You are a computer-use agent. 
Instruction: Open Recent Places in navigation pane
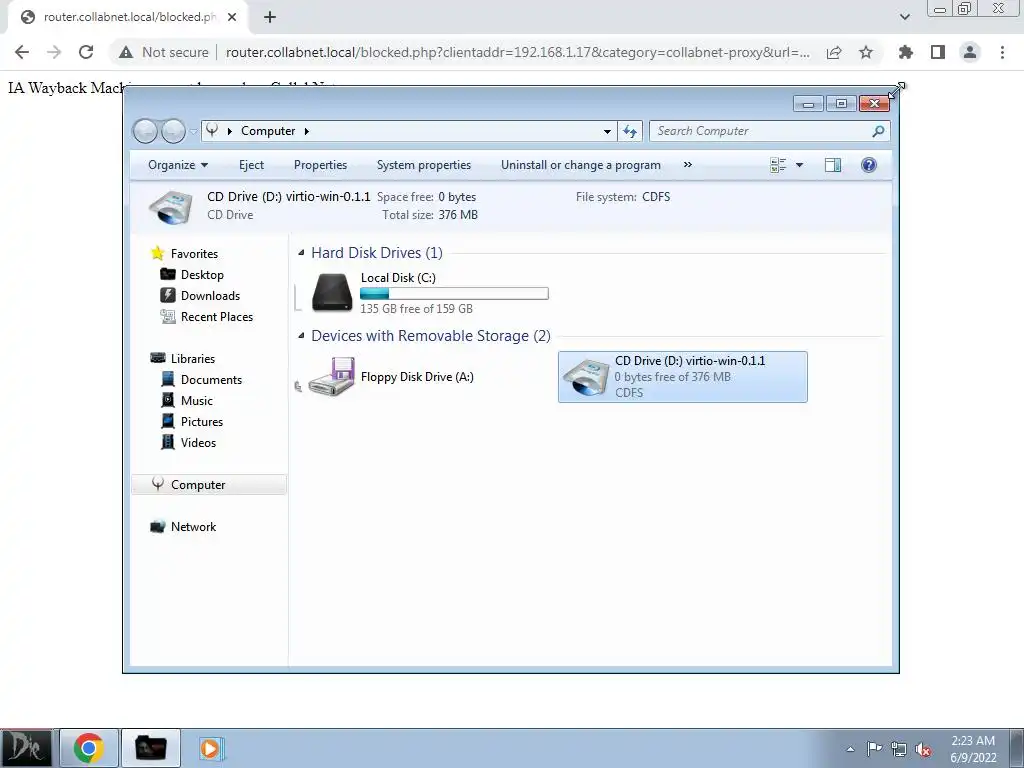[216, 317]
